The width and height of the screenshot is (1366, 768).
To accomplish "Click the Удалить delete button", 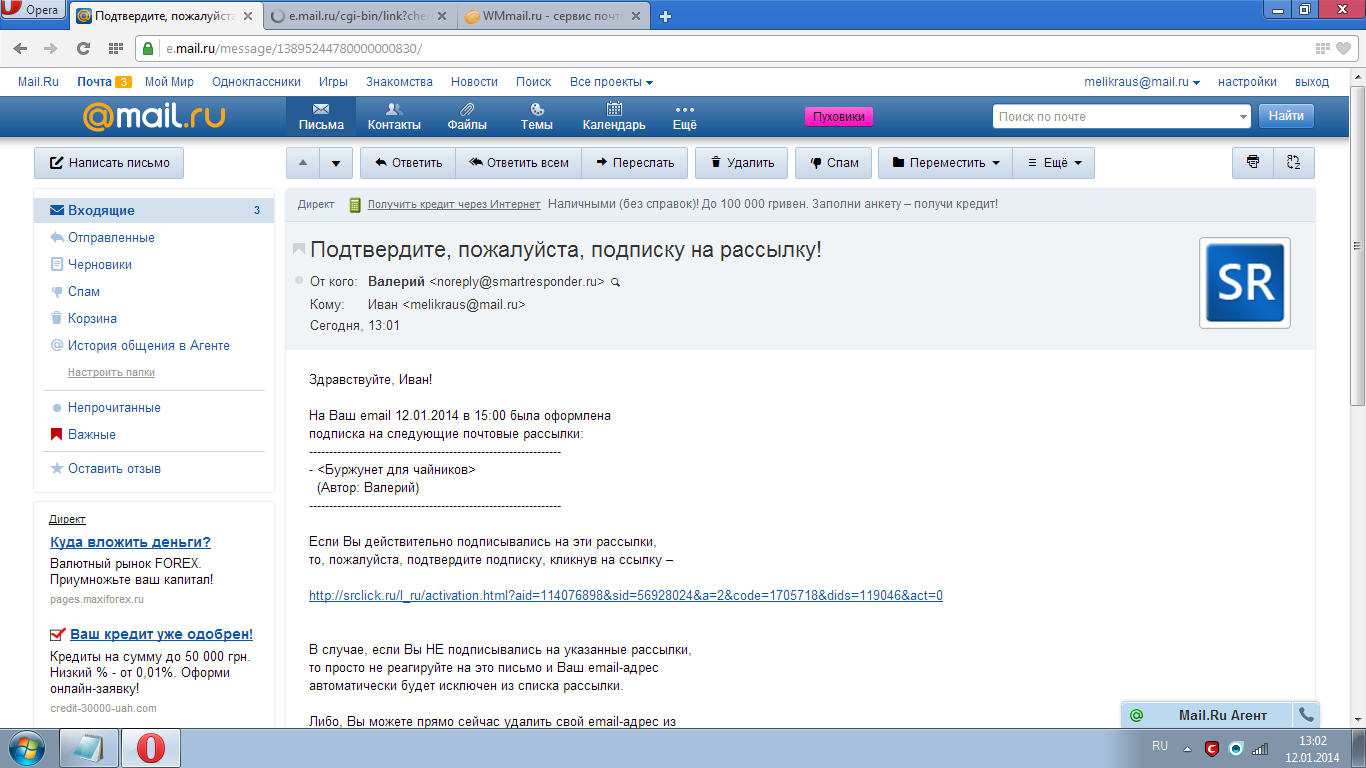I will point(742,163).
